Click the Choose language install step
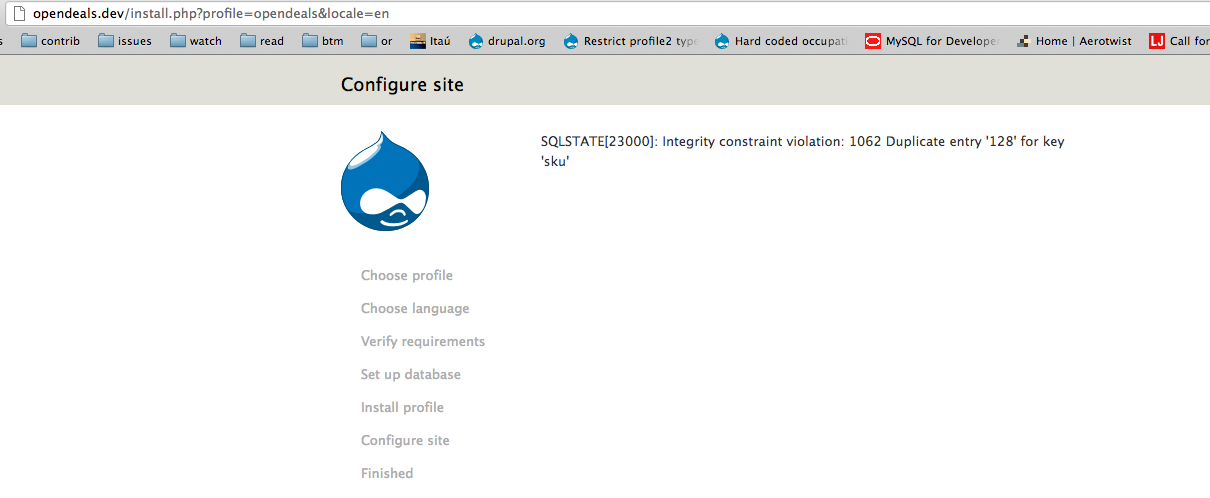 pyautogui.click(x=415, y=308)
